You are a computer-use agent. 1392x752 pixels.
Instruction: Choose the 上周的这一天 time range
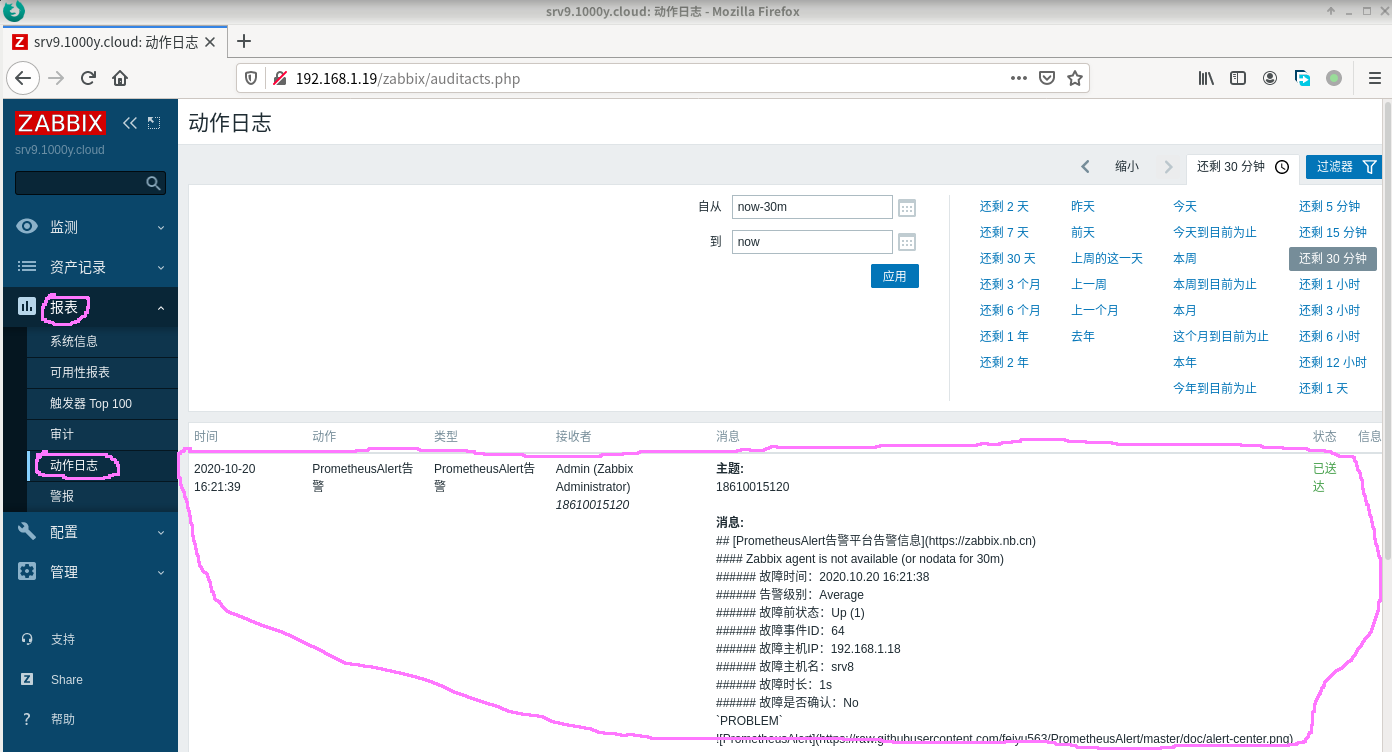(x=1107, y=258)
